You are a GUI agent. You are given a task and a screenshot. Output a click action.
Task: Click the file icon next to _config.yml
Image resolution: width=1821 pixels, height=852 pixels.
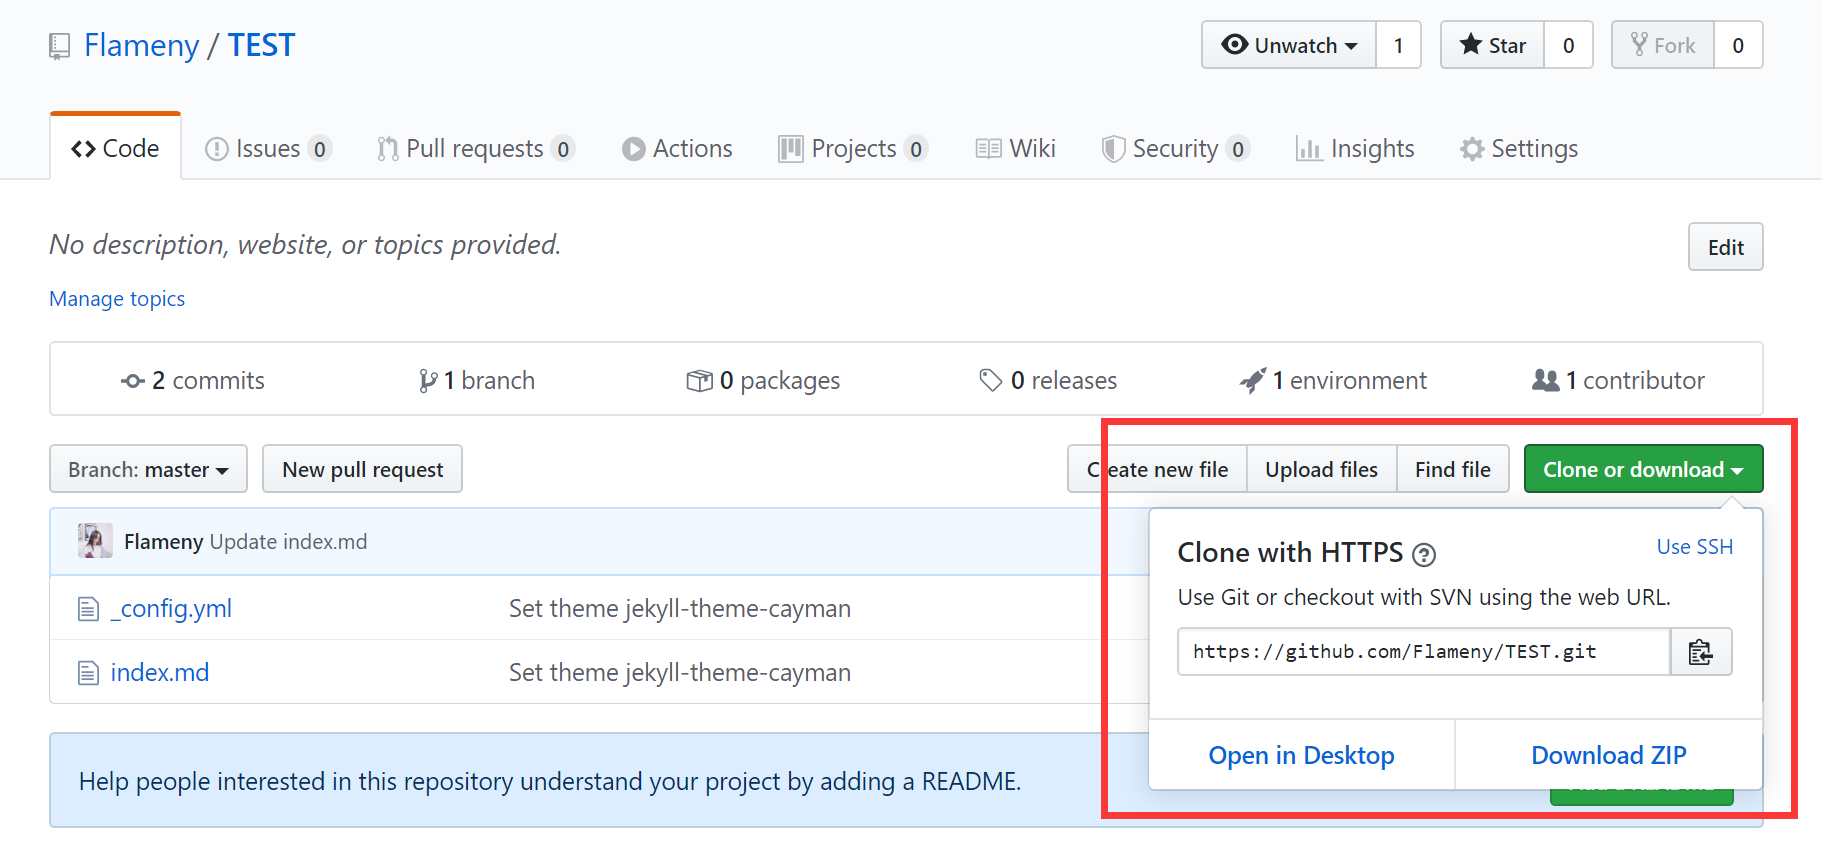[88, 609]
